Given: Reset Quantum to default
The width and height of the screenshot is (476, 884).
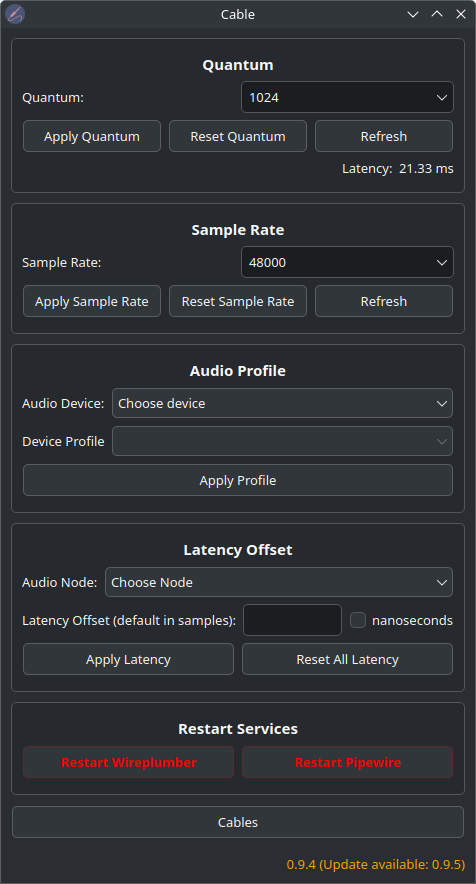Looking at the screenshot, I should (x=238, y=136).
